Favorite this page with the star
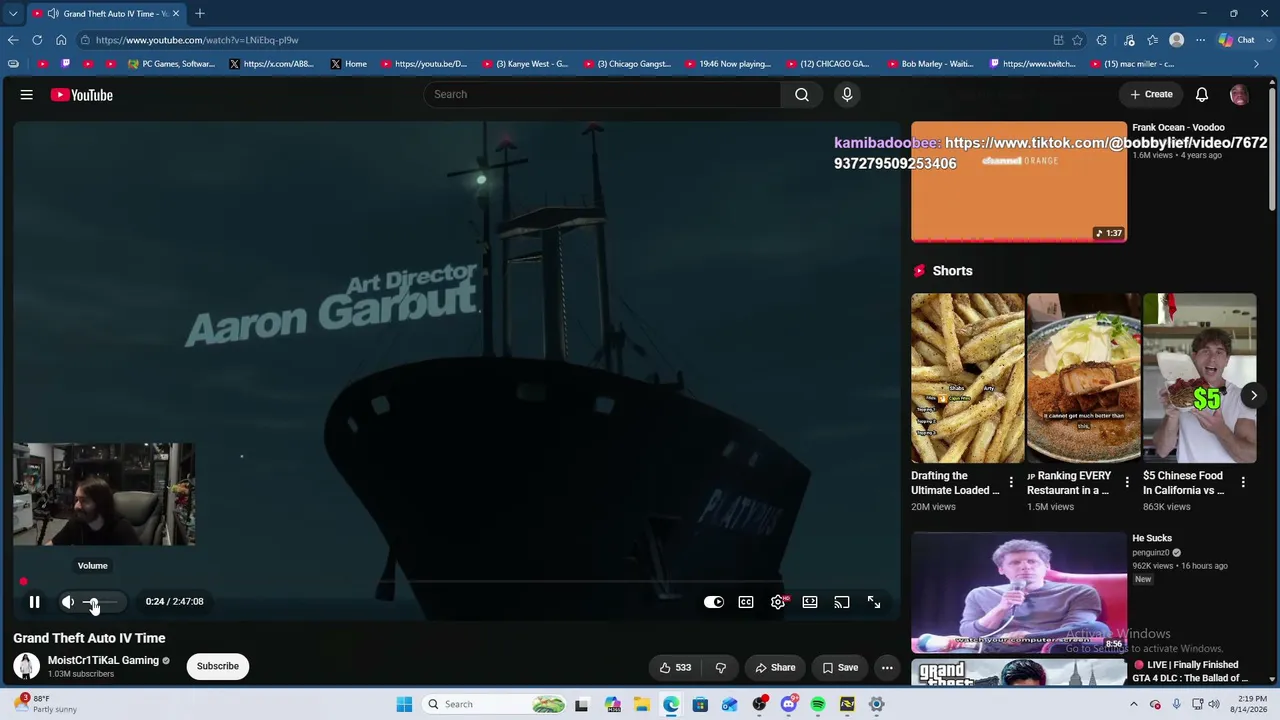The width and height of the screenshot is (1280, 720). (1077, 40)
